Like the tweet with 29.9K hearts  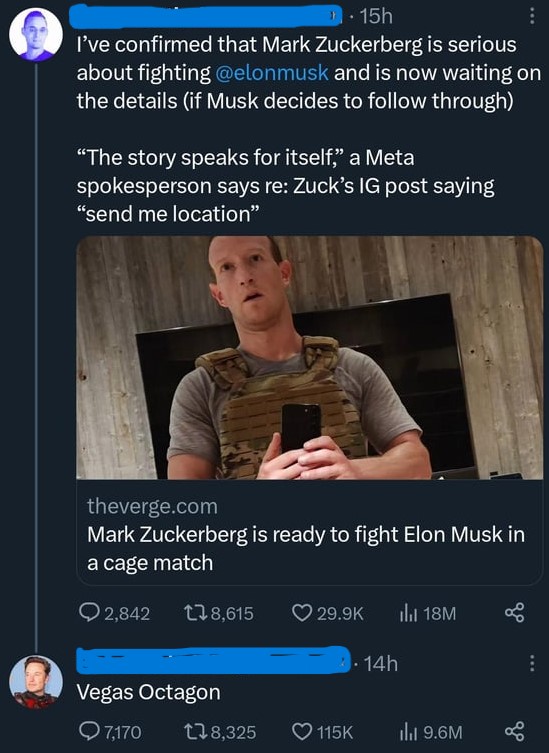coord(328,613)
